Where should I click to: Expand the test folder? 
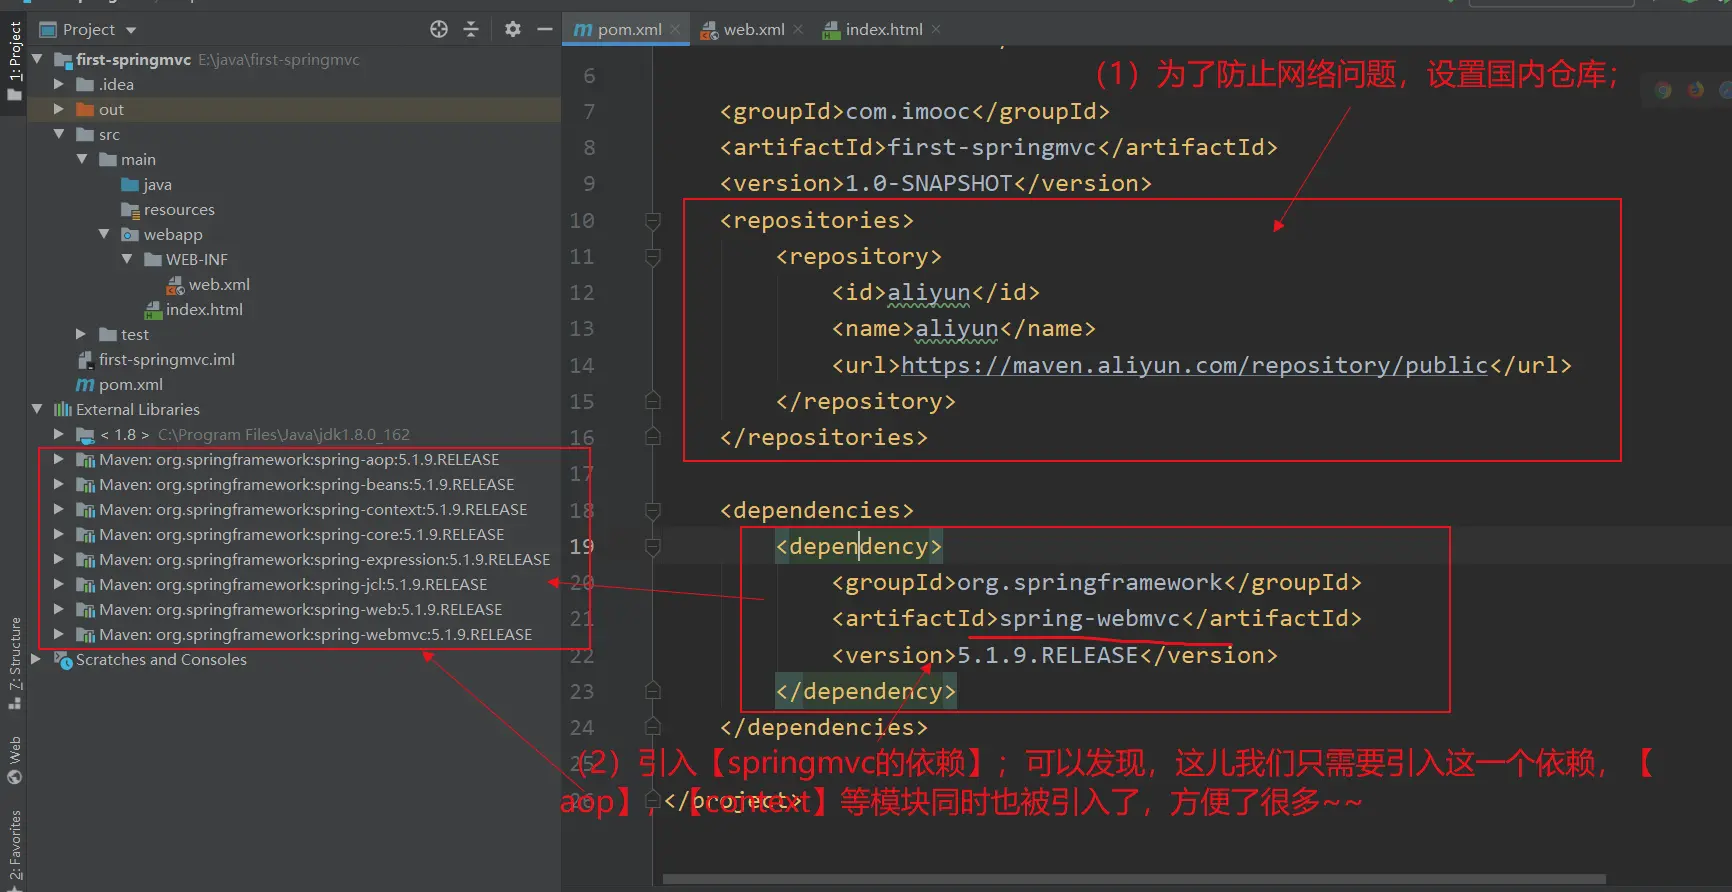81,334
